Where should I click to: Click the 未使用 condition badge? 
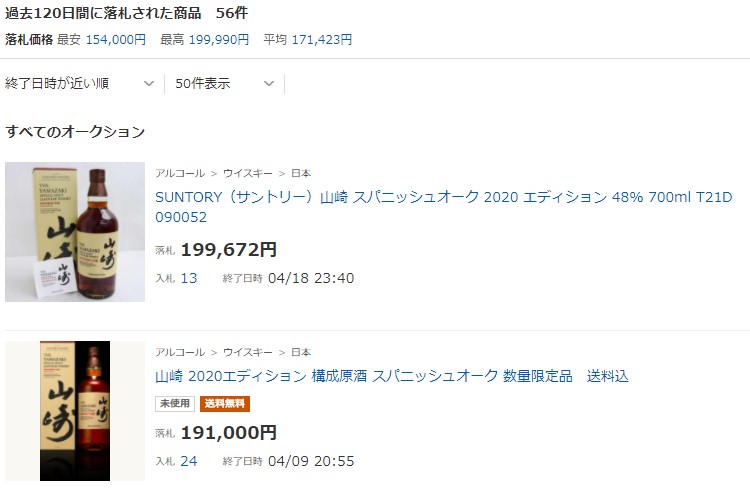tap(175, 404)
